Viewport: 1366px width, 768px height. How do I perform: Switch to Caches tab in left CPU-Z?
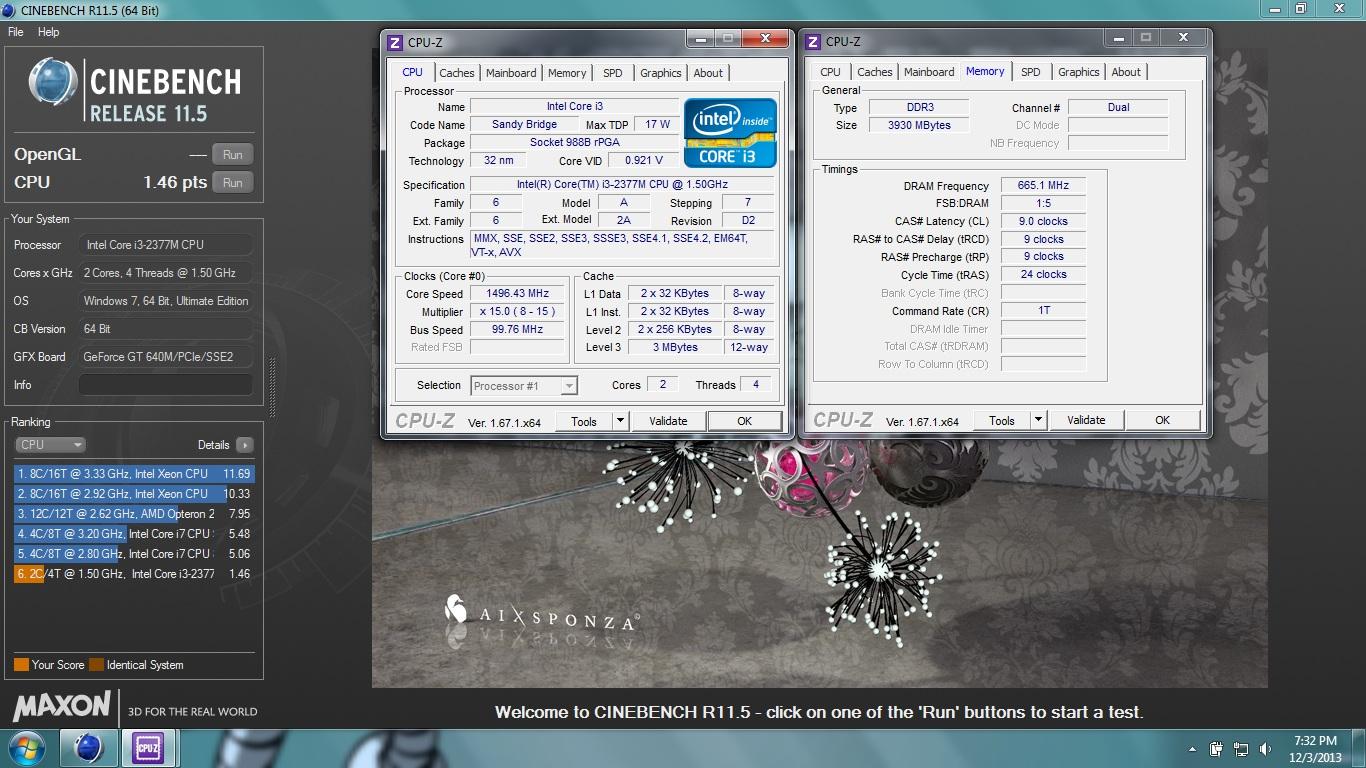(457, 73)
